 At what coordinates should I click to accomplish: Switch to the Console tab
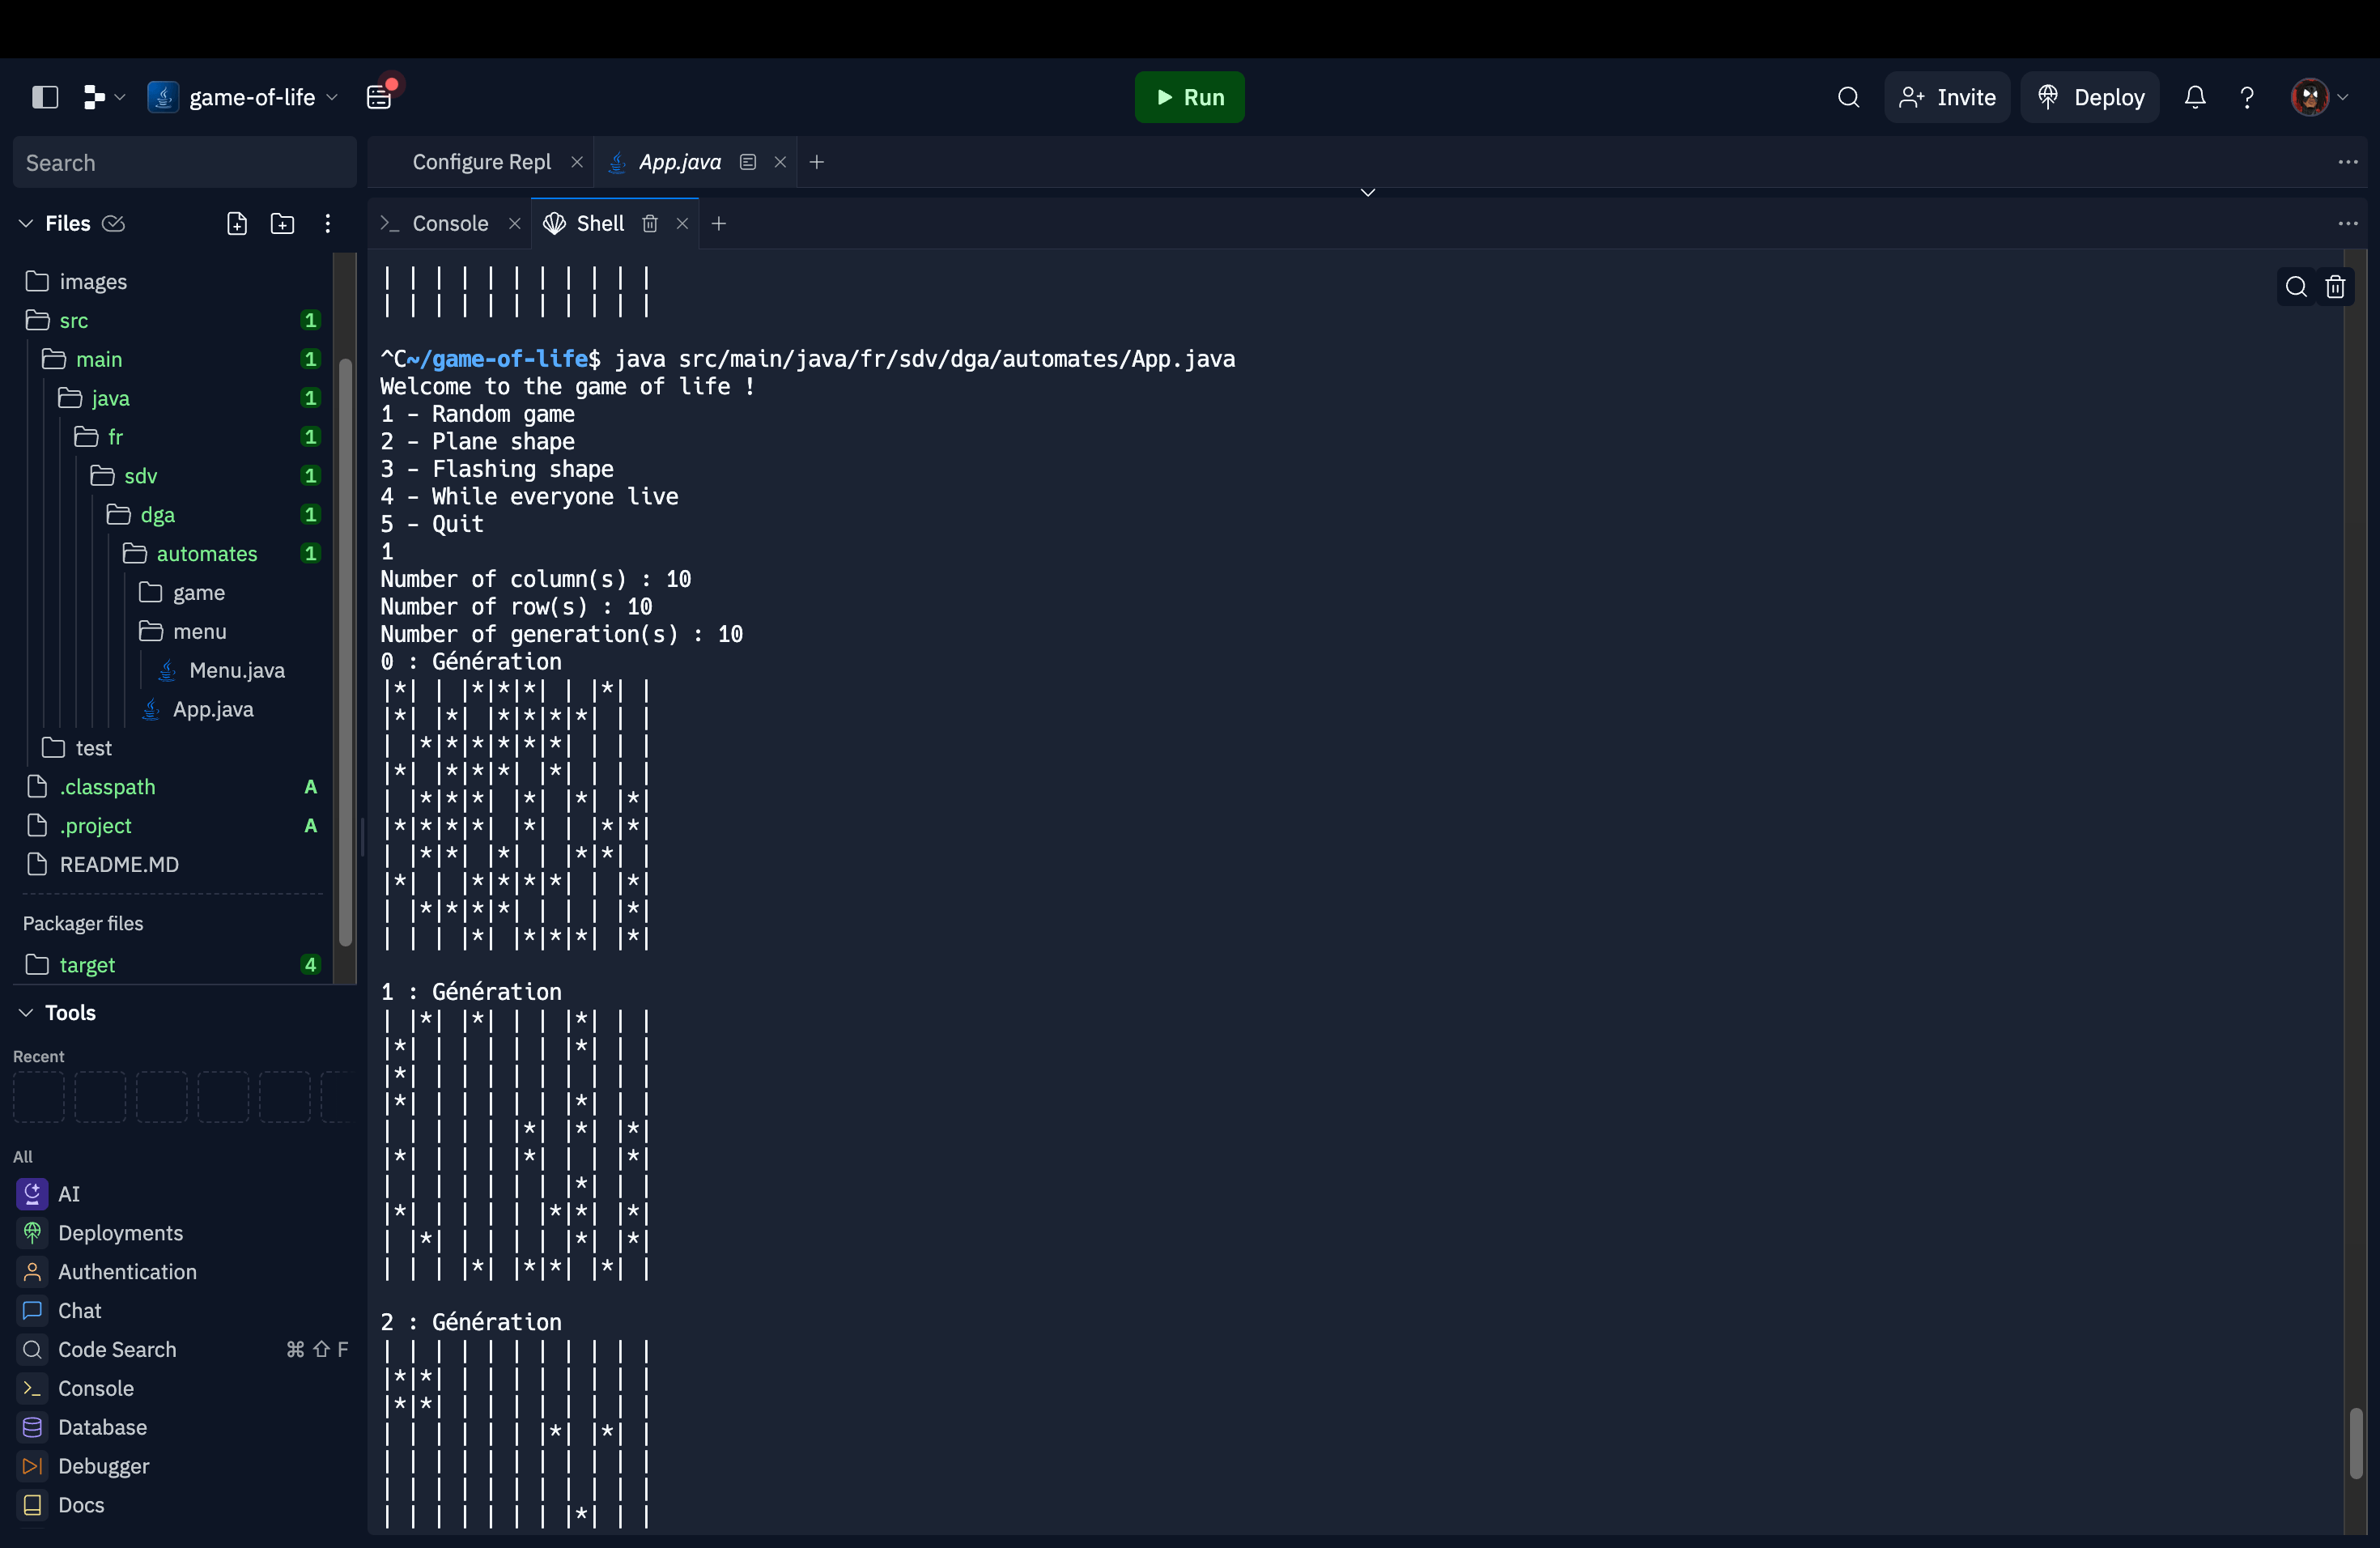click(450, 224)
